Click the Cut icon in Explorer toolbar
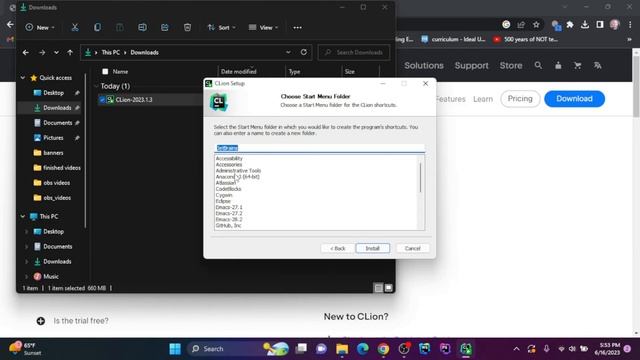 click(75, 27)
